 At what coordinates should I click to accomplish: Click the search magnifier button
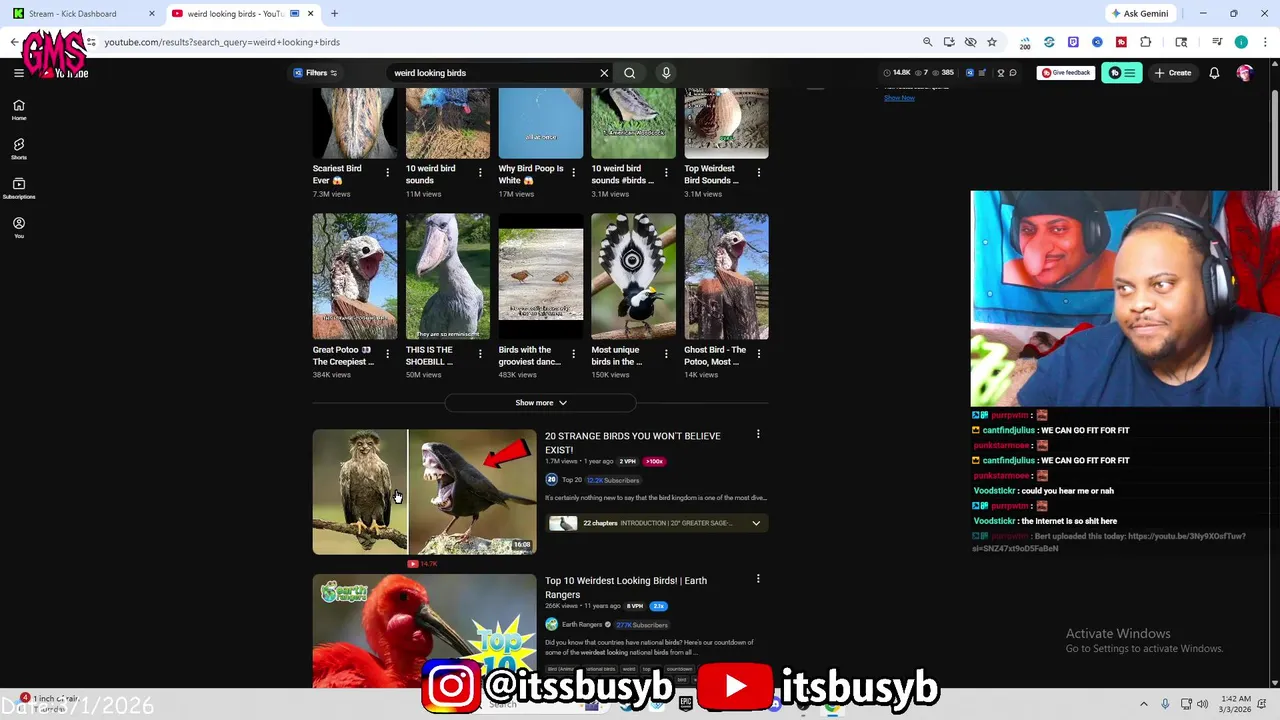pyautogui.click(x=629, y=73)
